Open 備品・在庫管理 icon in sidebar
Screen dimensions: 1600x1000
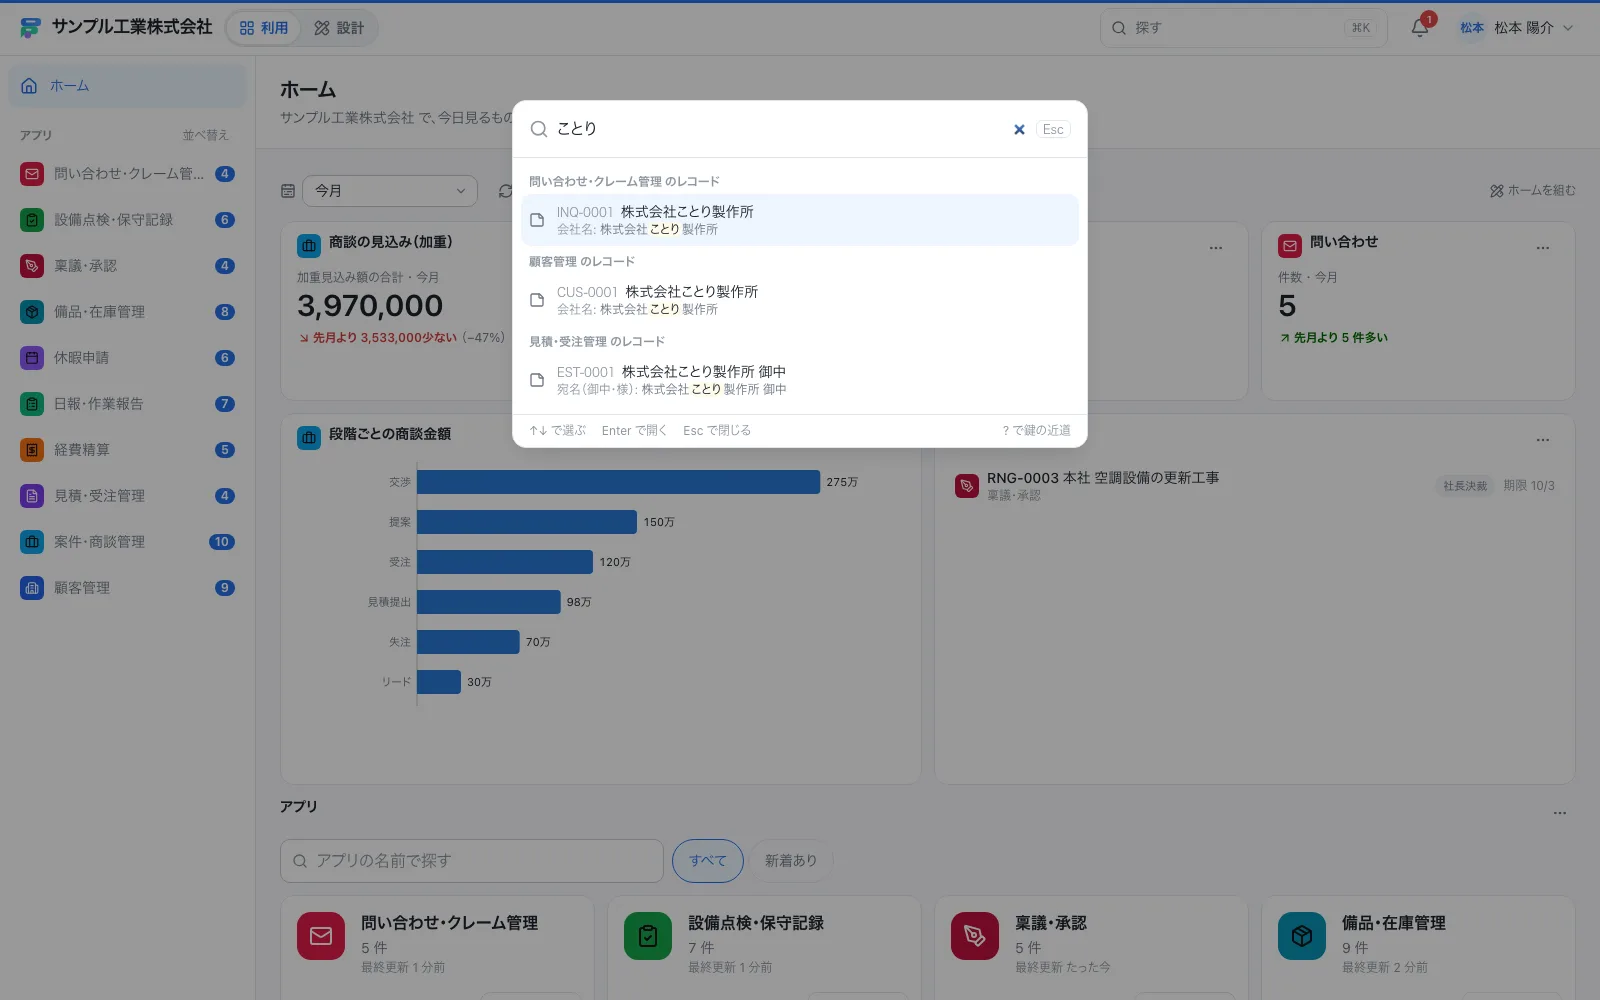pyautogui.click(x=32, y=312)
